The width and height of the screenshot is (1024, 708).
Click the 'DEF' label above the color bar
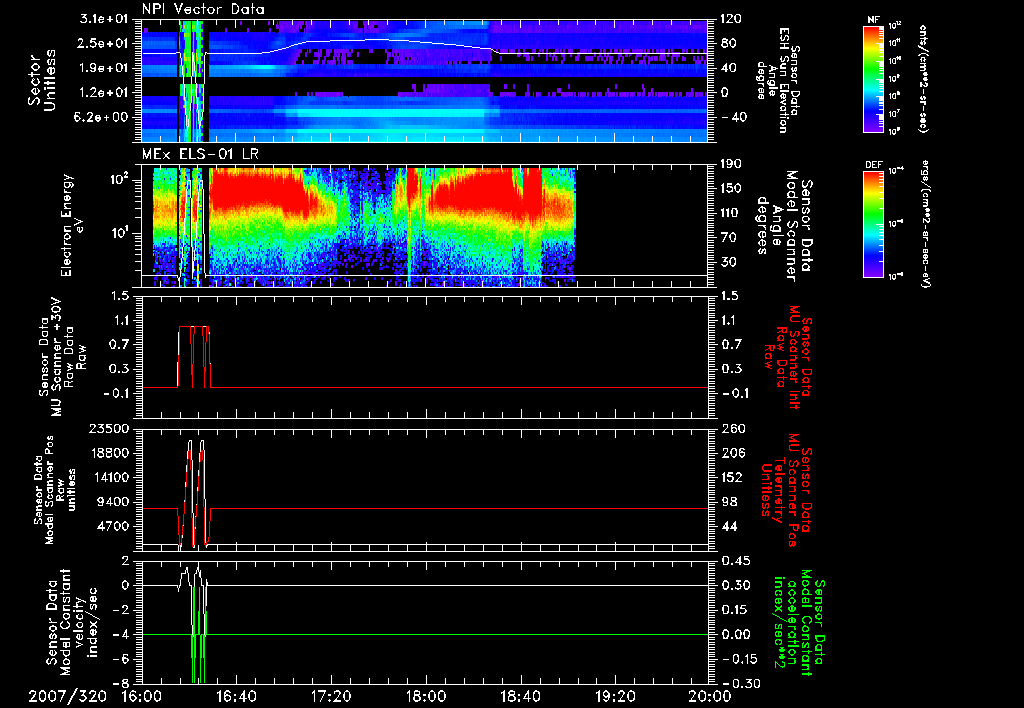pyautogui.click(x=873, y=165)
